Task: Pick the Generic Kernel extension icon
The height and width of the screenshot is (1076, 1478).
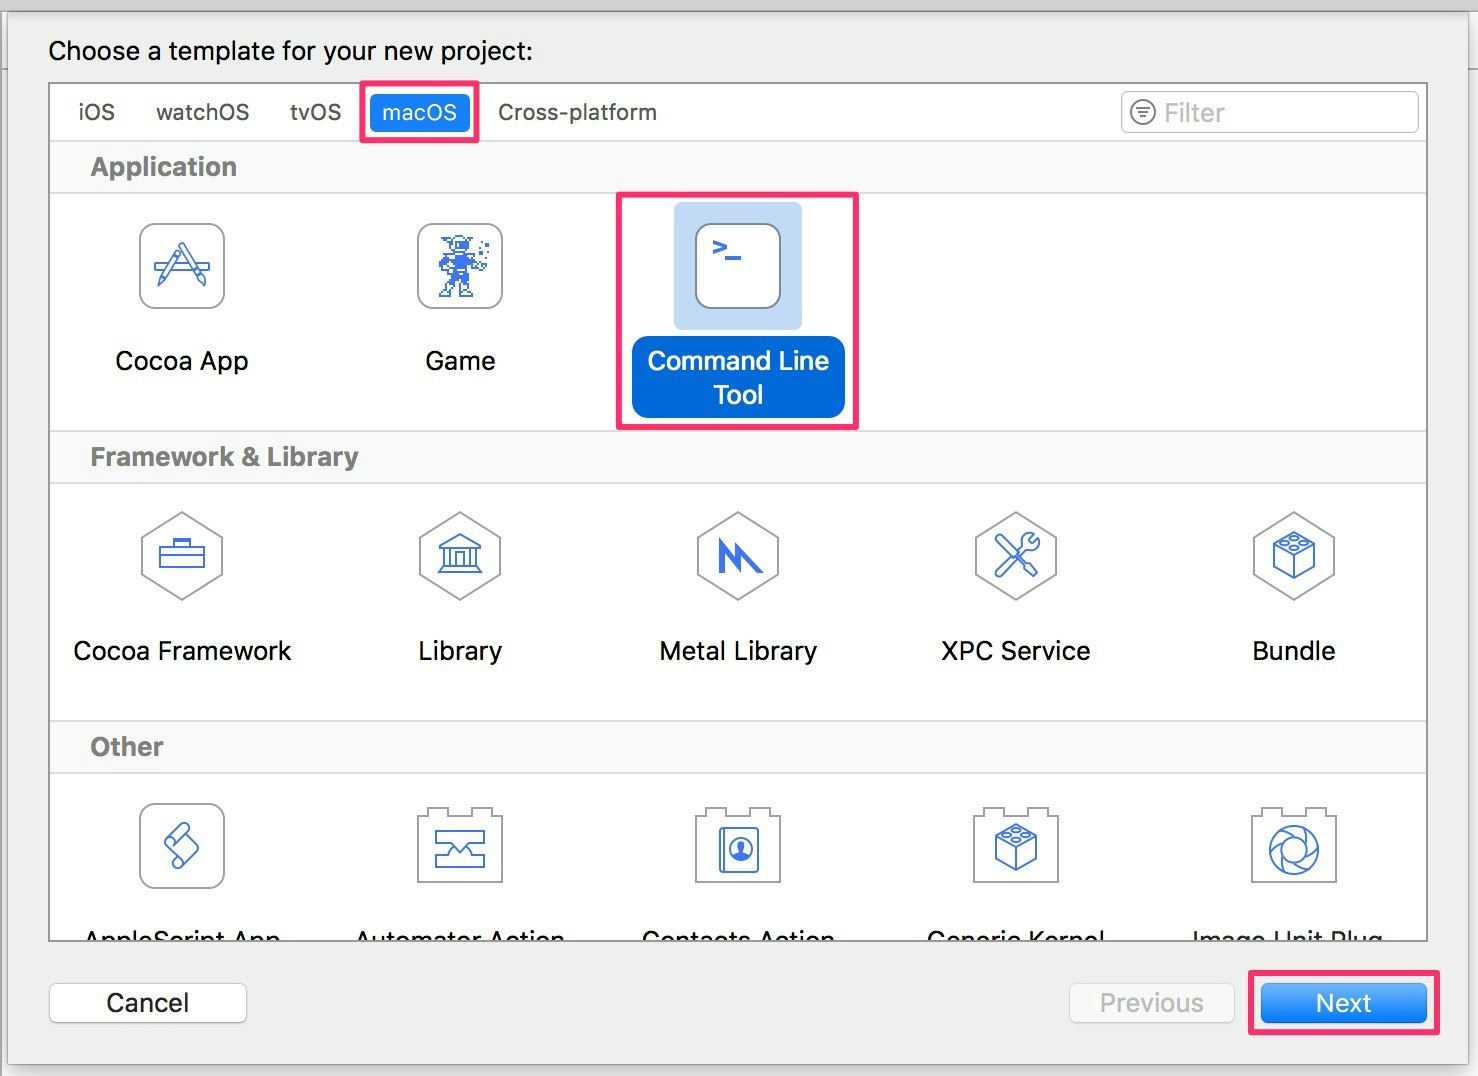Action: pos(1016,845)
